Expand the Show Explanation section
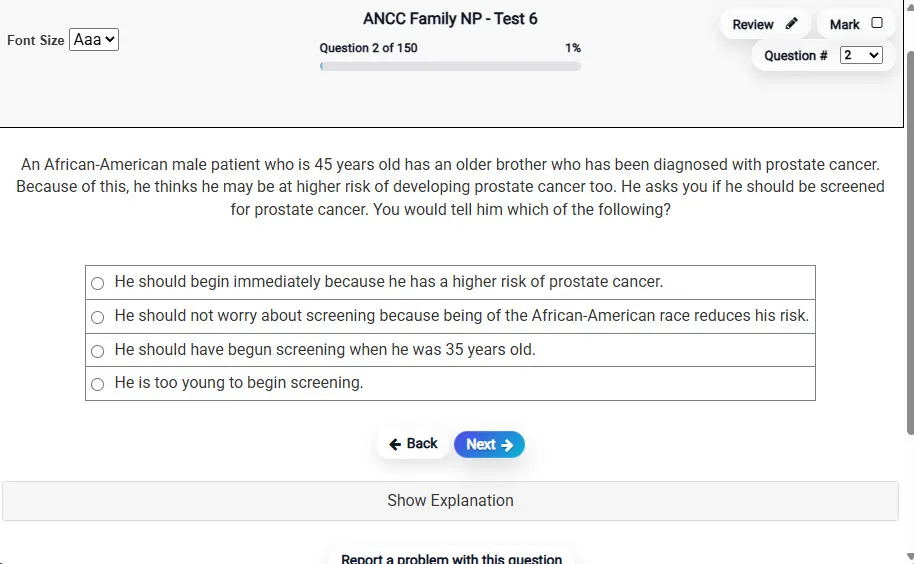The height and width of the screenshot is (564, 914). [x=450, y=500]
